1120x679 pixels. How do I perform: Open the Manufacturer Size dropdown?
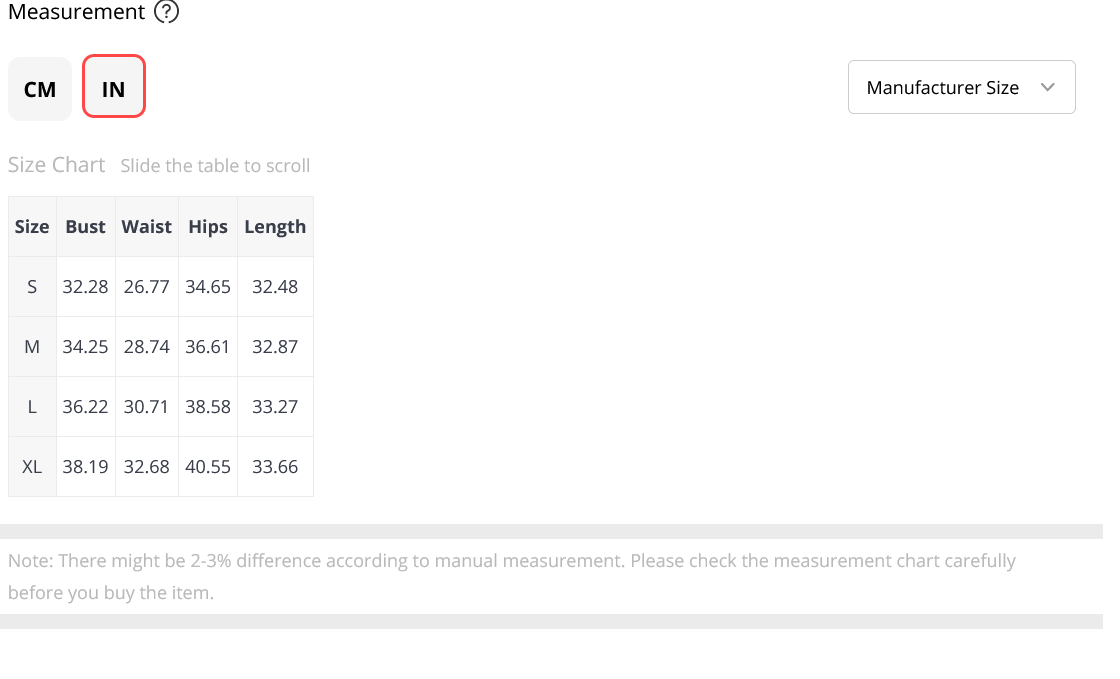[x=961, y=87]
